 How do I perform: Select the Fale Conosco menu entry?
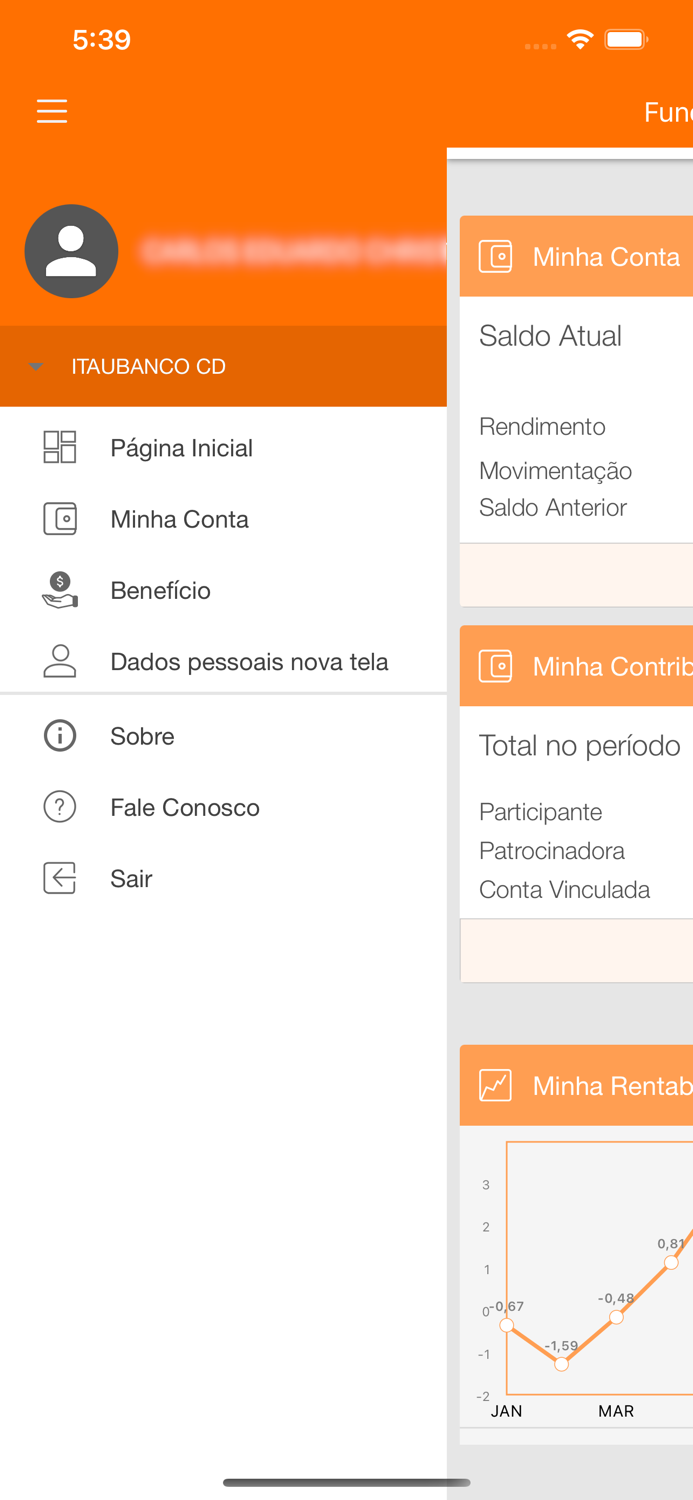(185, 807)
